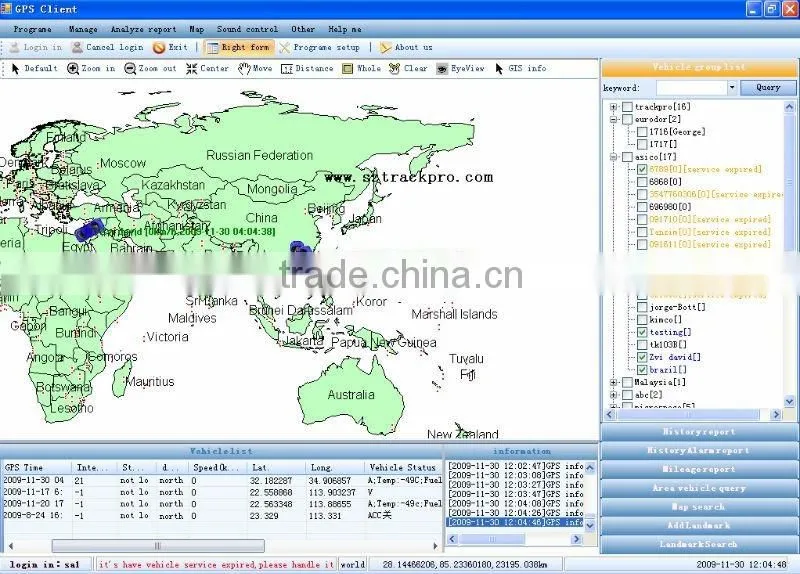Open the Area vehicle query panel
800x574 pixels.
(x=698, y=488)
